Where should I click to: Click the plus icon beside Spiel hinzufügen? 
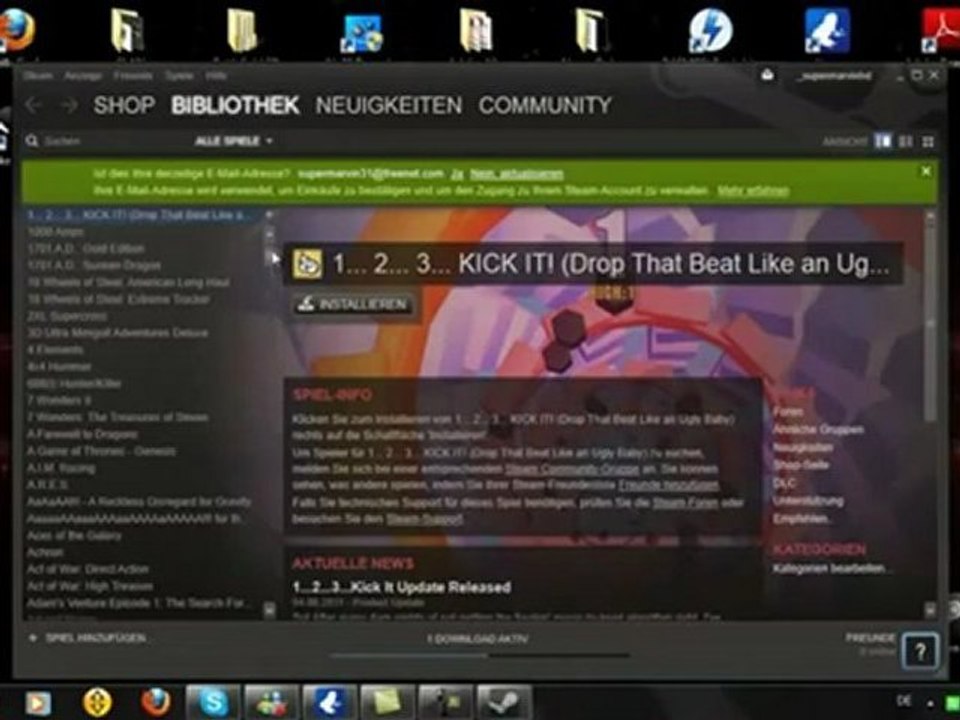pos(32,638)
